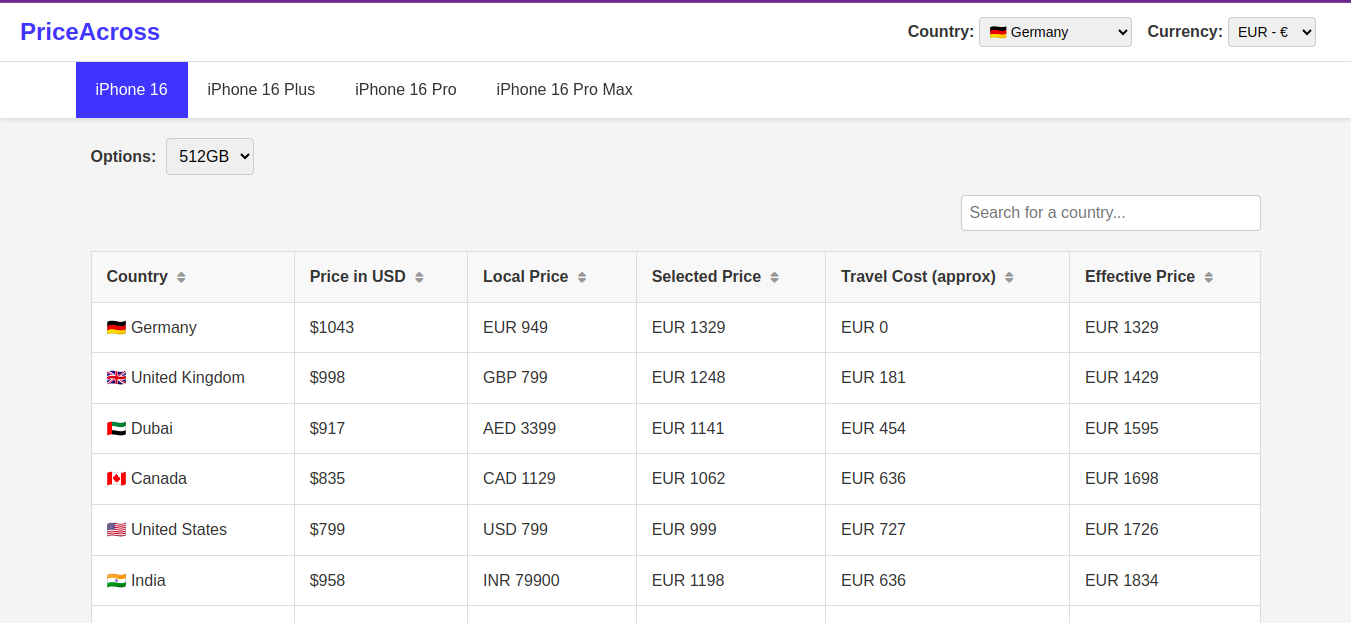The image size is (1351, 623).
Task: Click the EUR 727 travel cost cell
Action: click(x=948, y=530)
